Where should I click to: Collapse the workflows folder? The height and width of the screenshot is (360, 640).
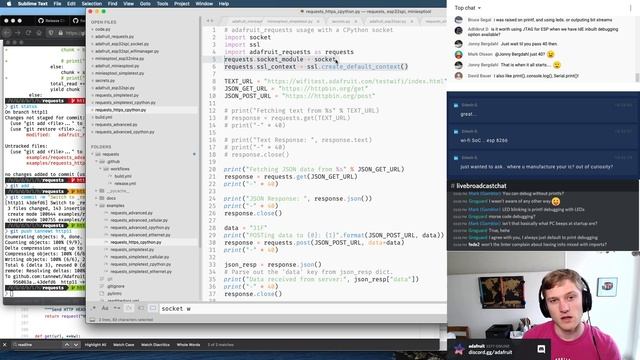(x=101, y=169)
